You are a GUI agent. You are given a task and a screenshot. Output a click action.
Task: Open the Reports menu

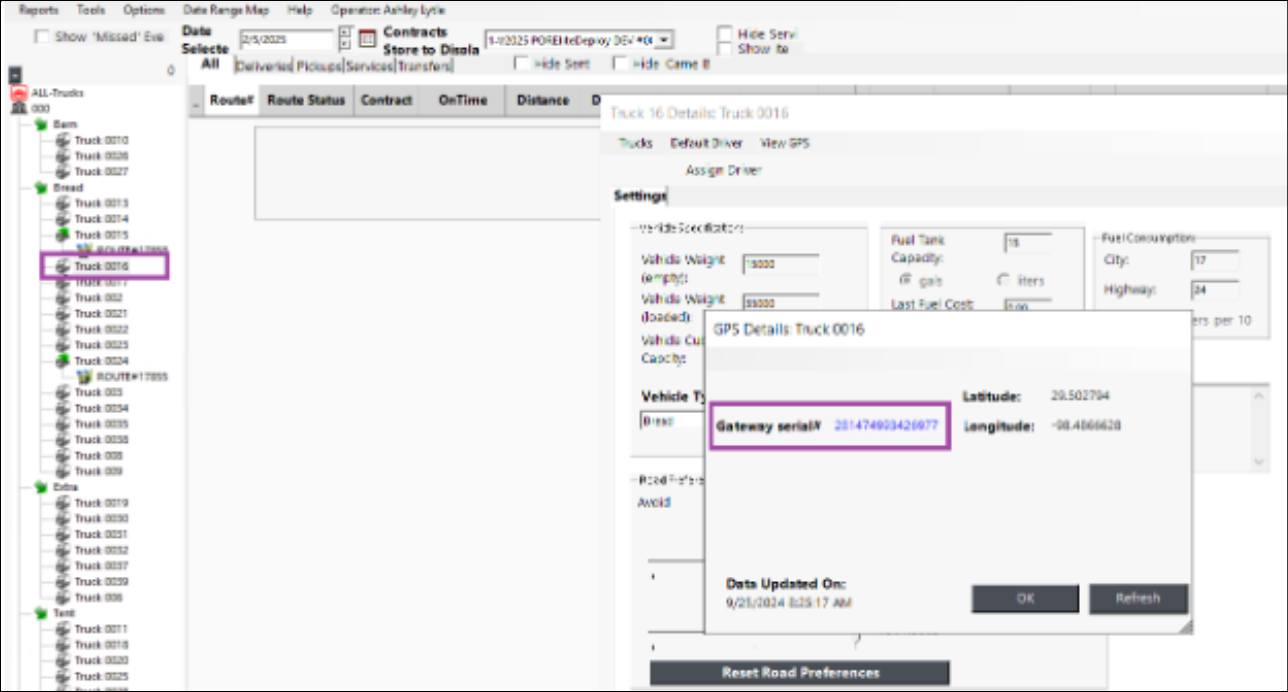[x=39, y=9]
